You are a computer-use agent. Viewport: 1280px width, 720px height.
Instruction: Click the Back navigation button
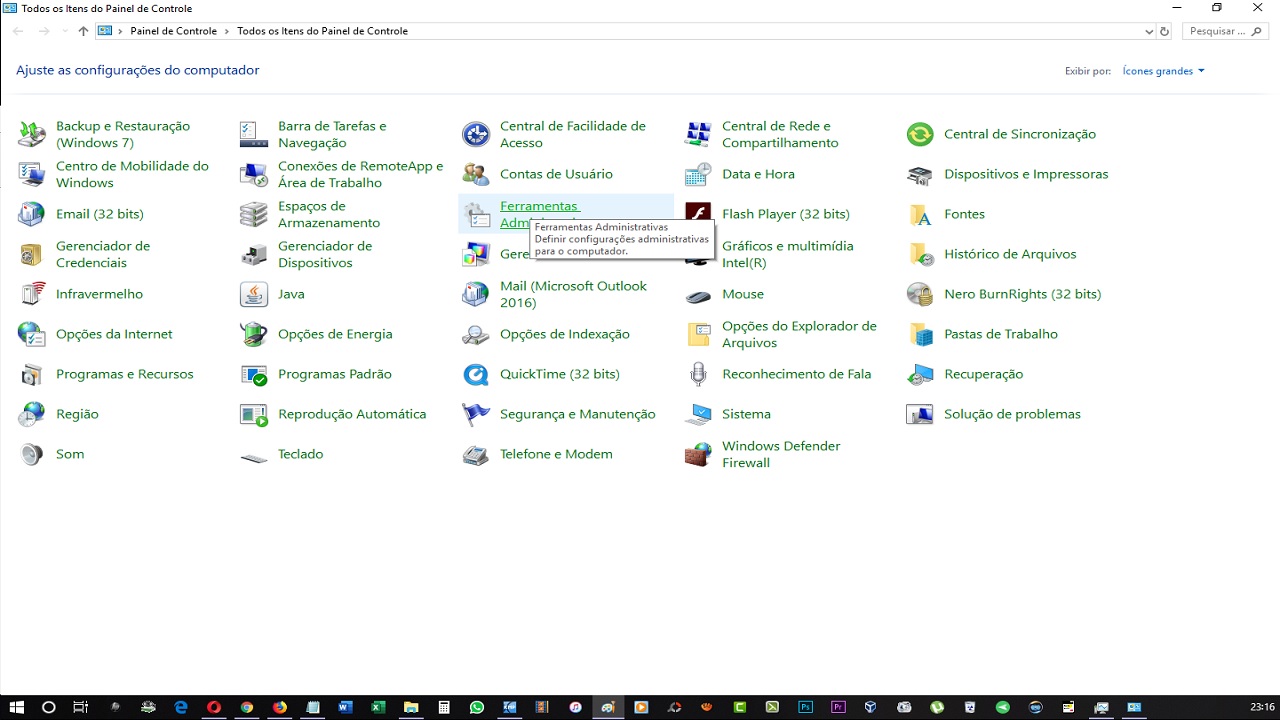click(x=16, y=31)
